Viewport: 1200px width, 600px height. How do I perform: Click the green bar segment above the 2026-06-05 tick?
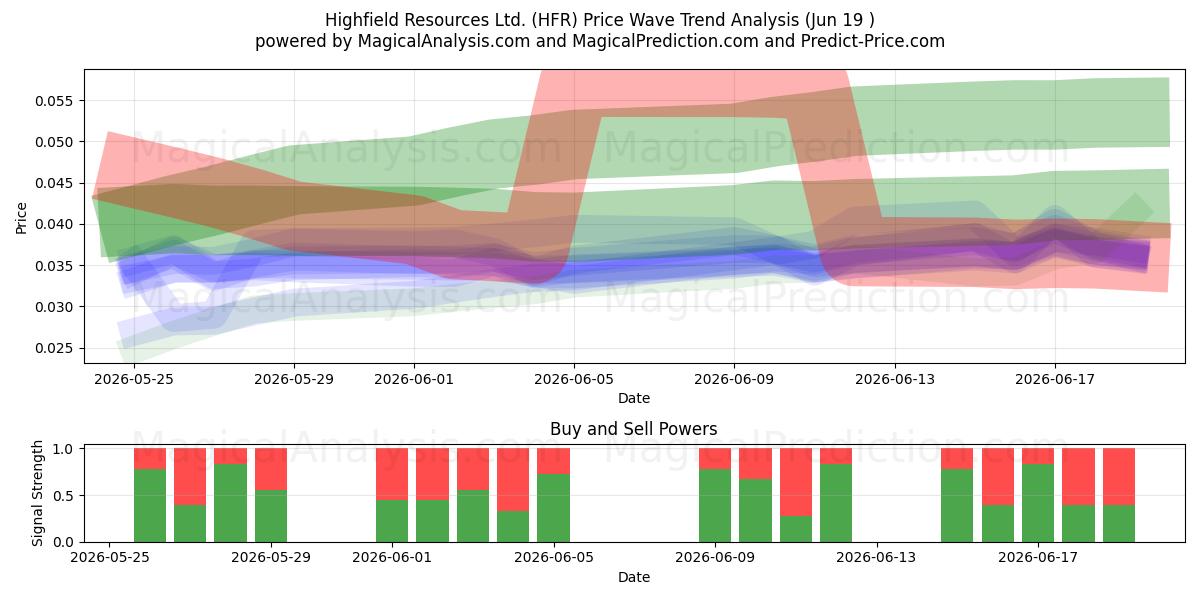tap(553, 508)
